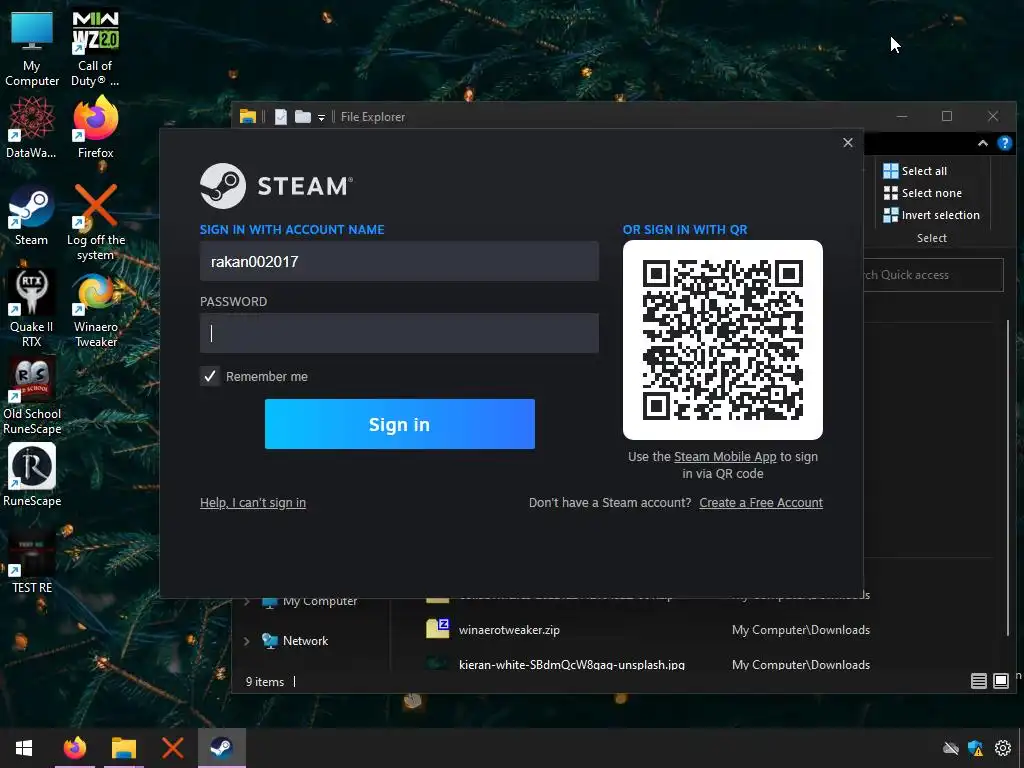Click properties icon in Explorer title bar

281,117
